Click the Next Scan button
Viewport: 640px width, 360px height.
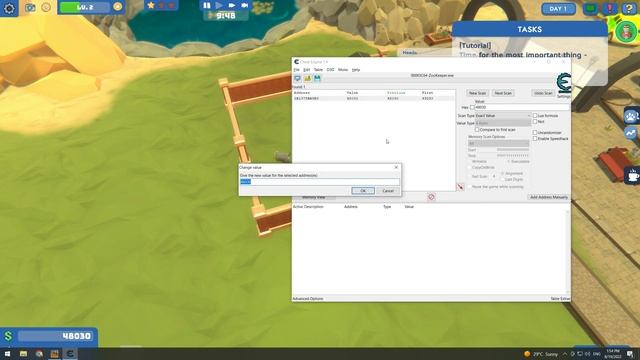point(503,93)
